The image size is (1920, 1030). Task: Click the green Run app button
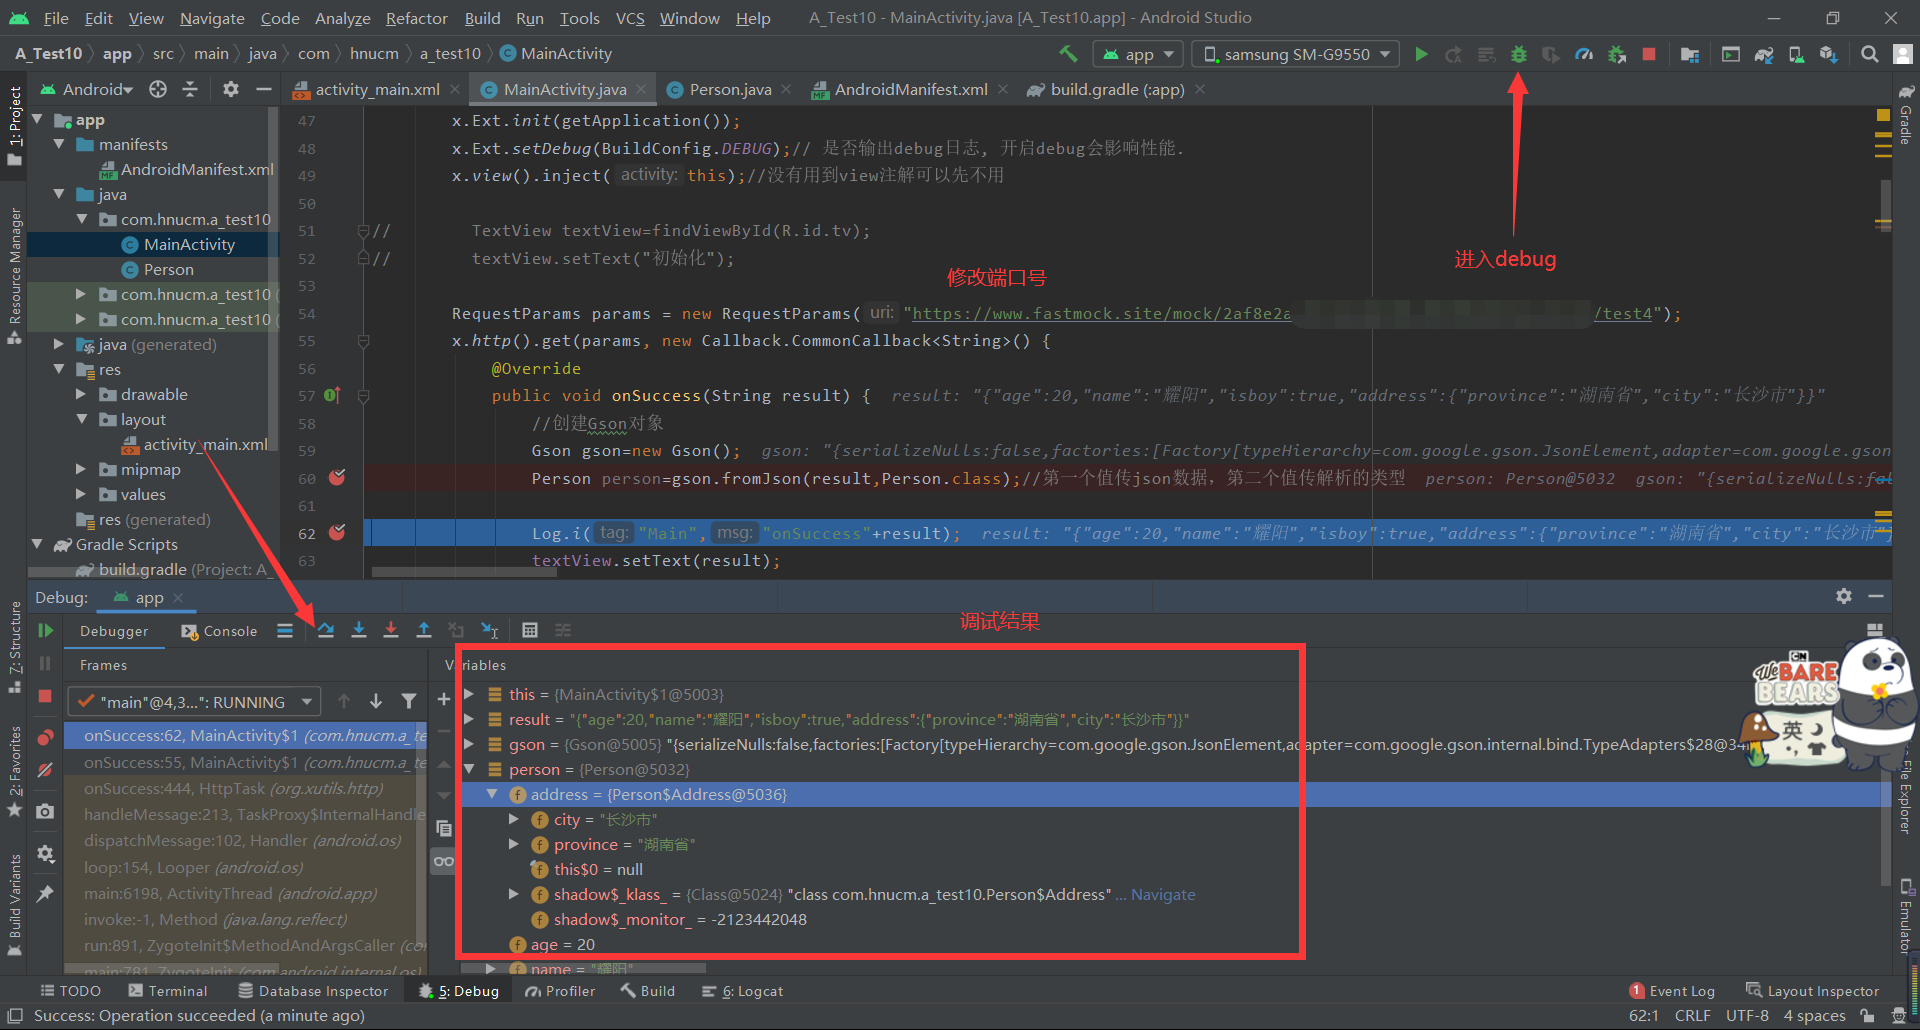pos(1421,54)
